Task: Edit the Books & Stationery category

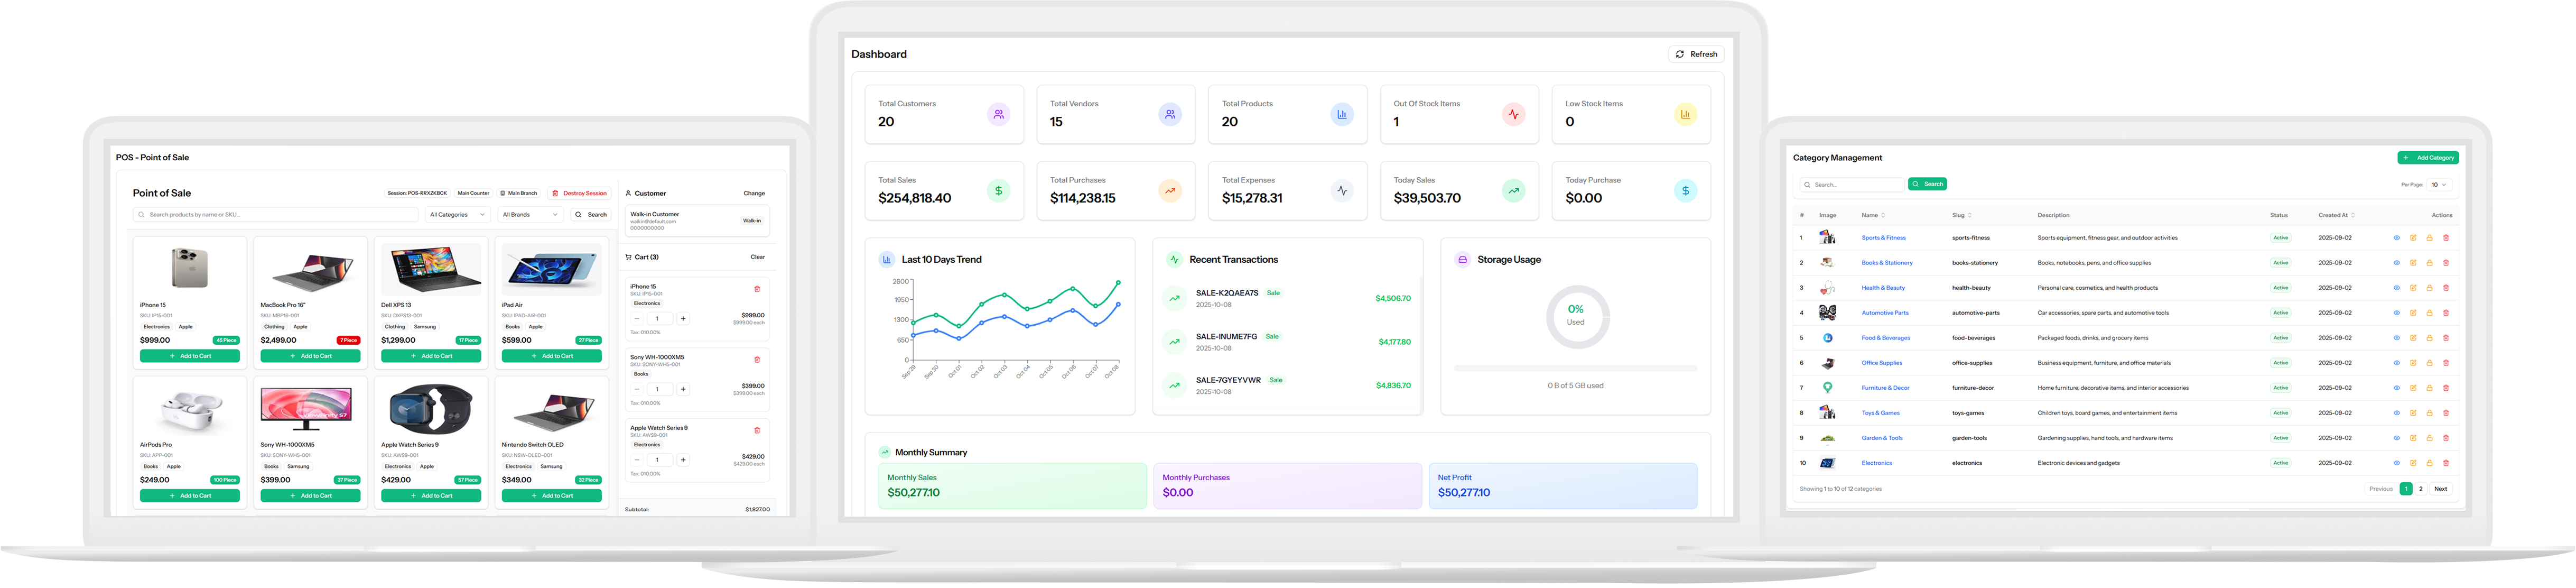Action: (2413, 263)
